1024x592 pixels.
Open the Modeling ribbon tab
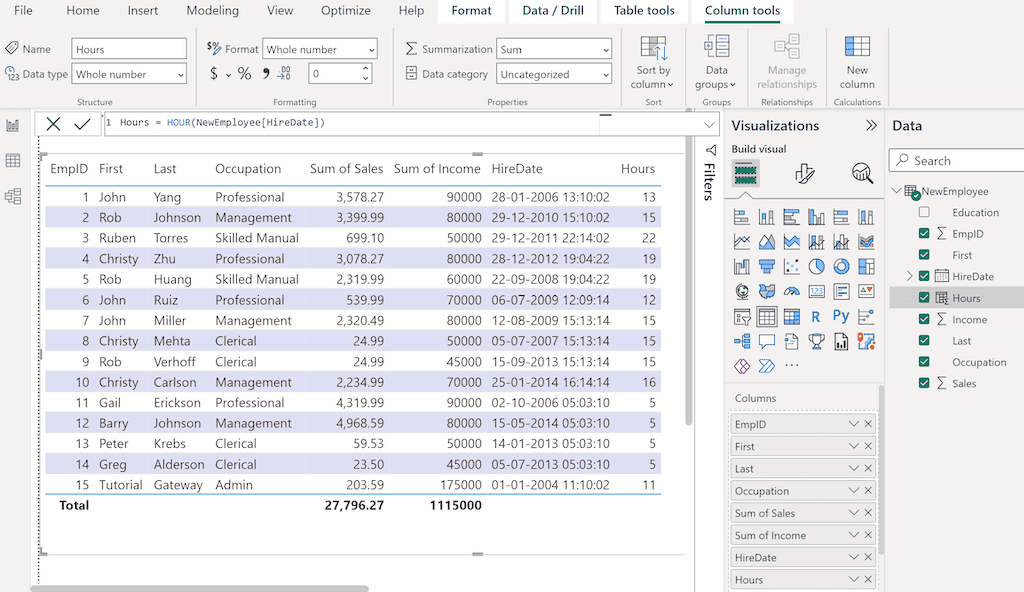click(x=212, y=11)
